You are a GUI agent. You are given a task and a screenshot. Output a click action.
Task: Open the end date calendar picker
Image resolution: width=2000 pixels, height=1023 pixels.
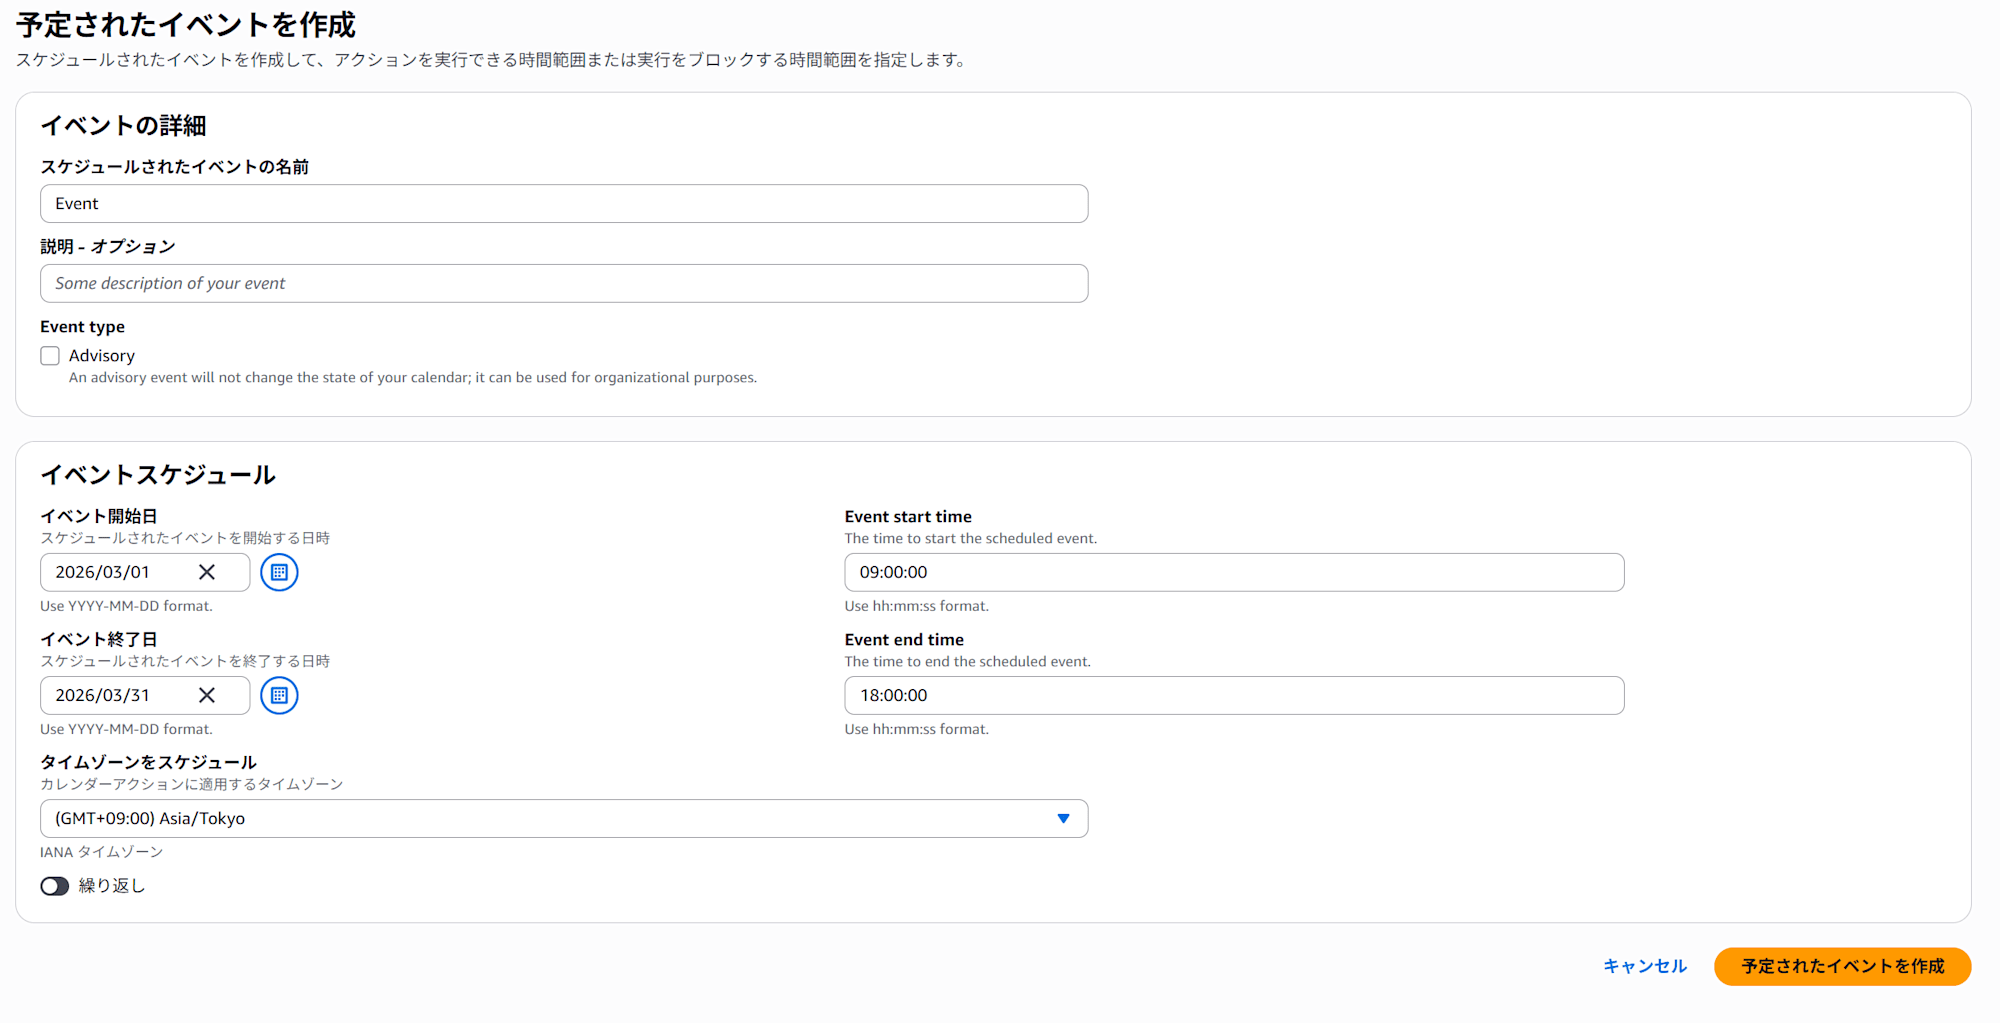pyautogui.click(x=279, y=695)
